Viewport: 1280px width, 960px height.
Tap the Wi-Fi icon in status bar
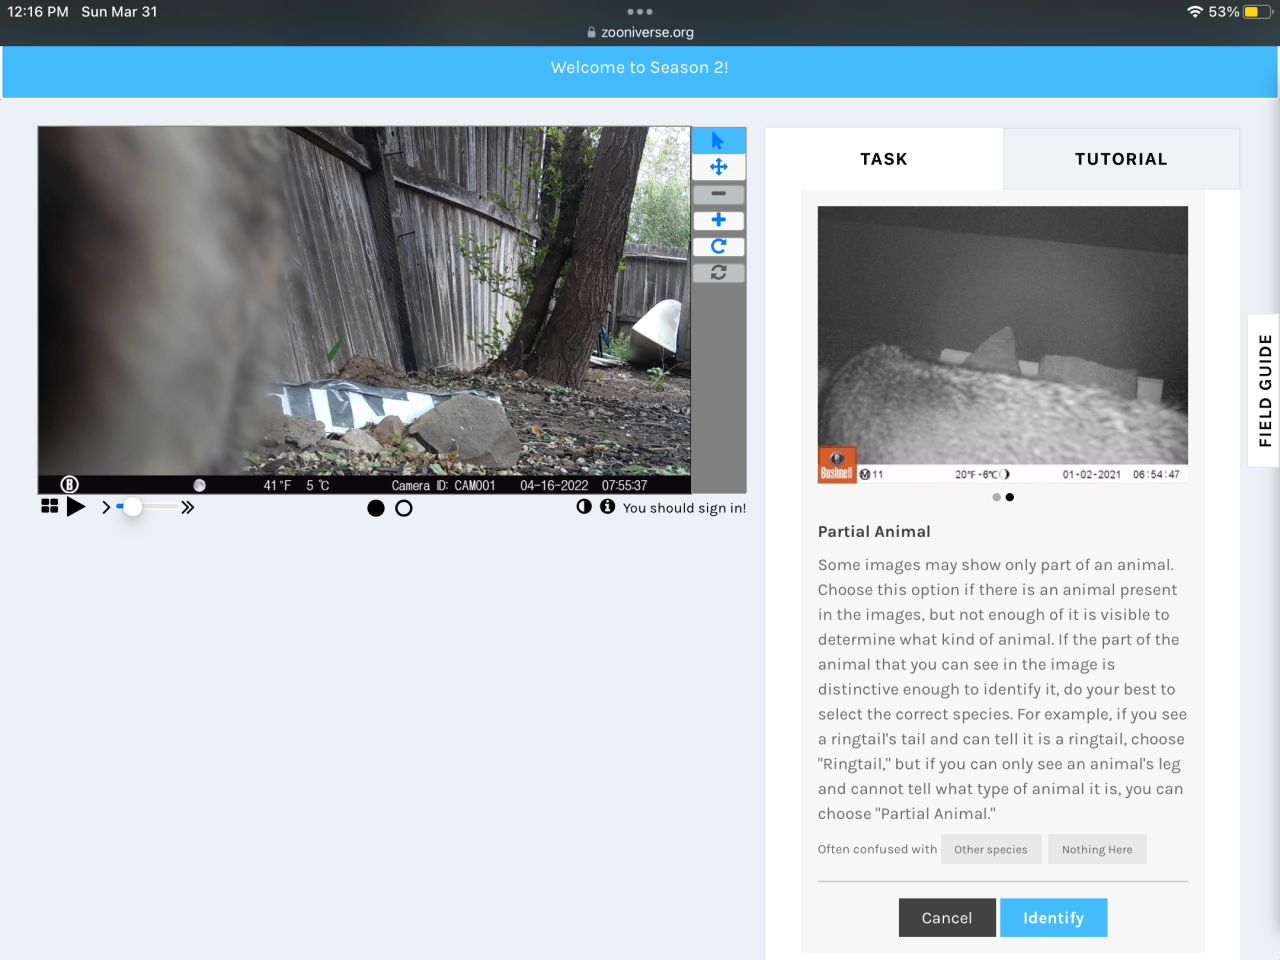coord(1195,12)
